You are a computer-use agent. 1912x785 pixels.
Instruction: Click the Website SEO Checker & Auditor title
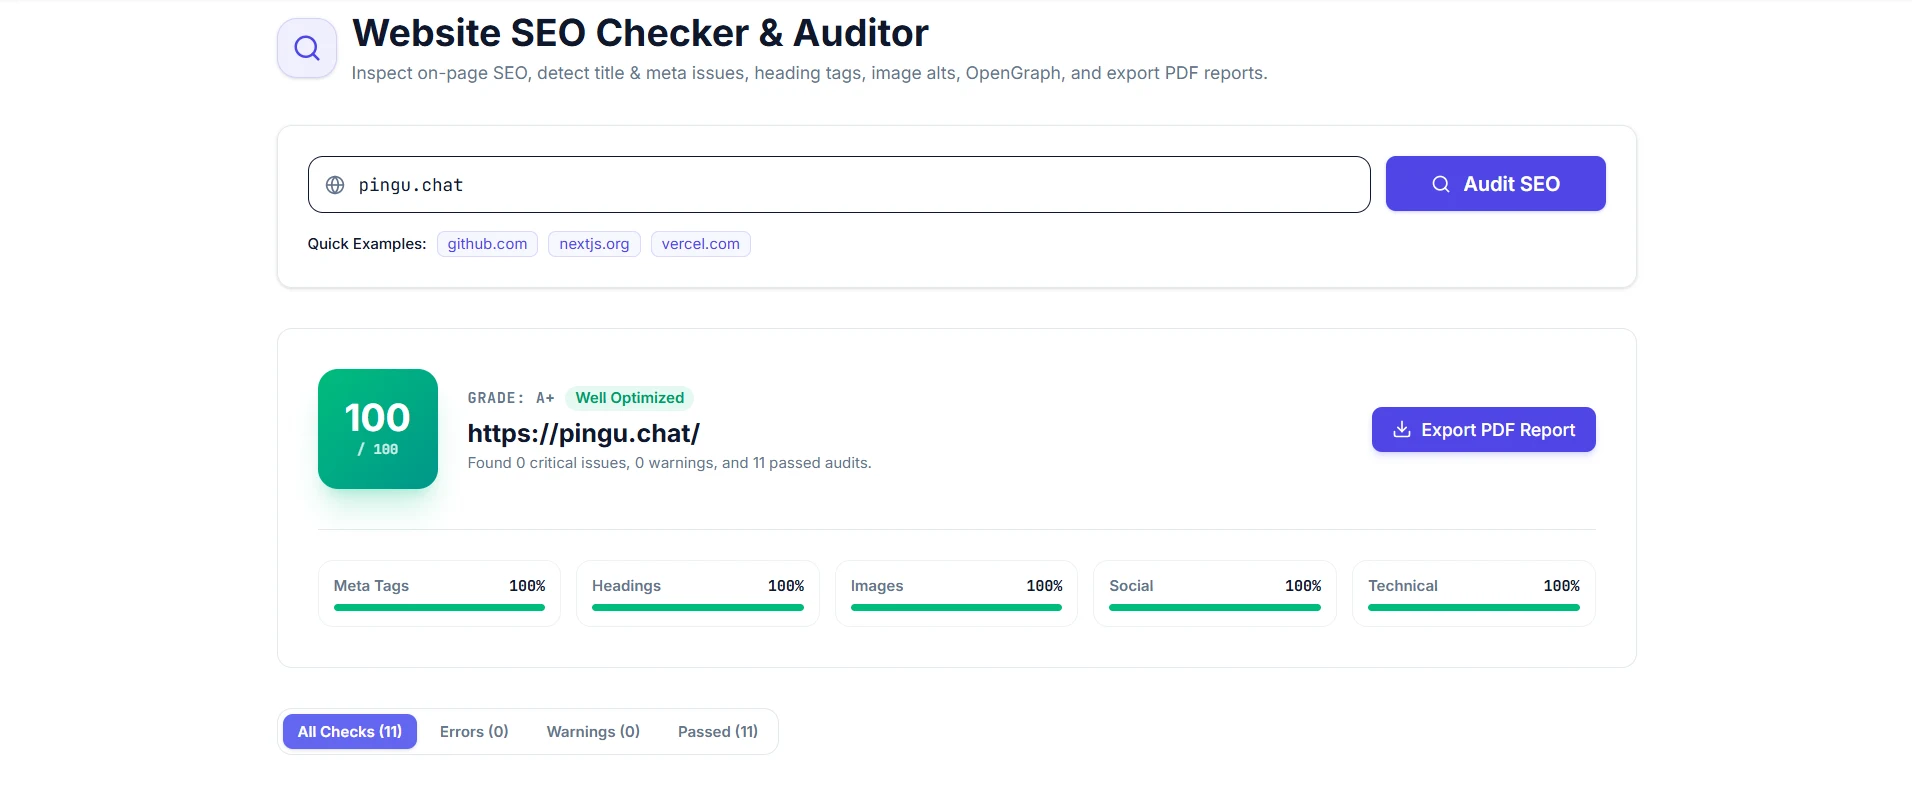[640, 33]
